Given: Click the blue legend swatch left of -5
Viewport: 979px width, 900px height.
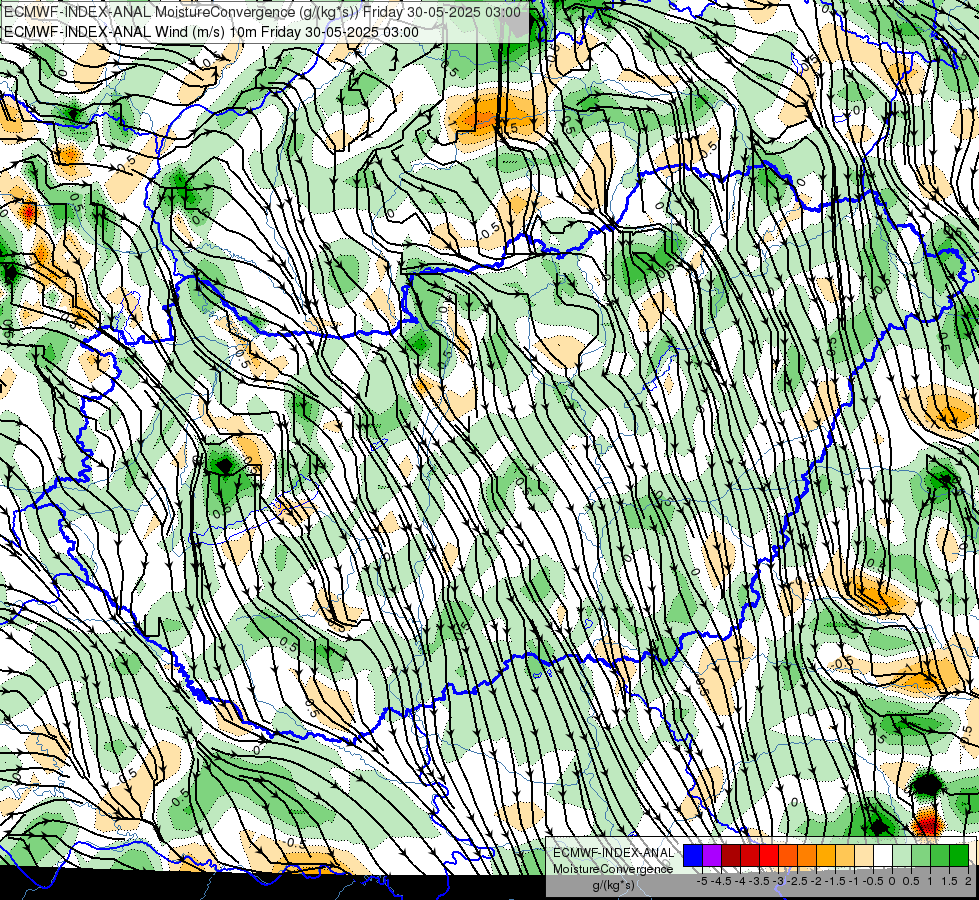Looking at the screenshot, I should pyautogui.click(x=693, y=855).
